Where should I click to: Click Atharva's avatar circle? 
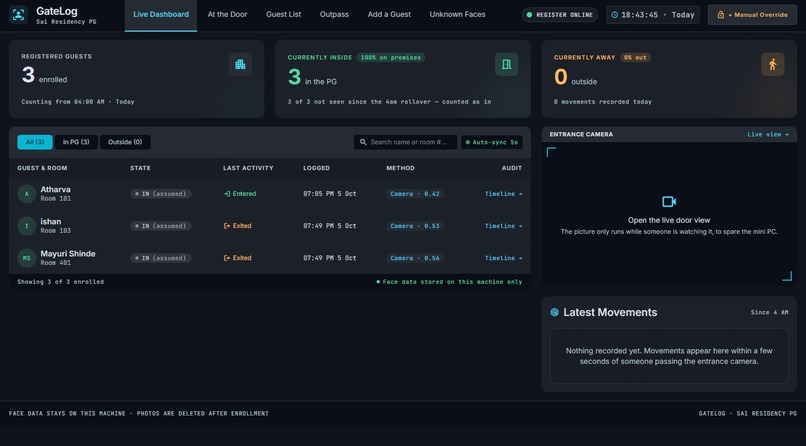point(27,194)
